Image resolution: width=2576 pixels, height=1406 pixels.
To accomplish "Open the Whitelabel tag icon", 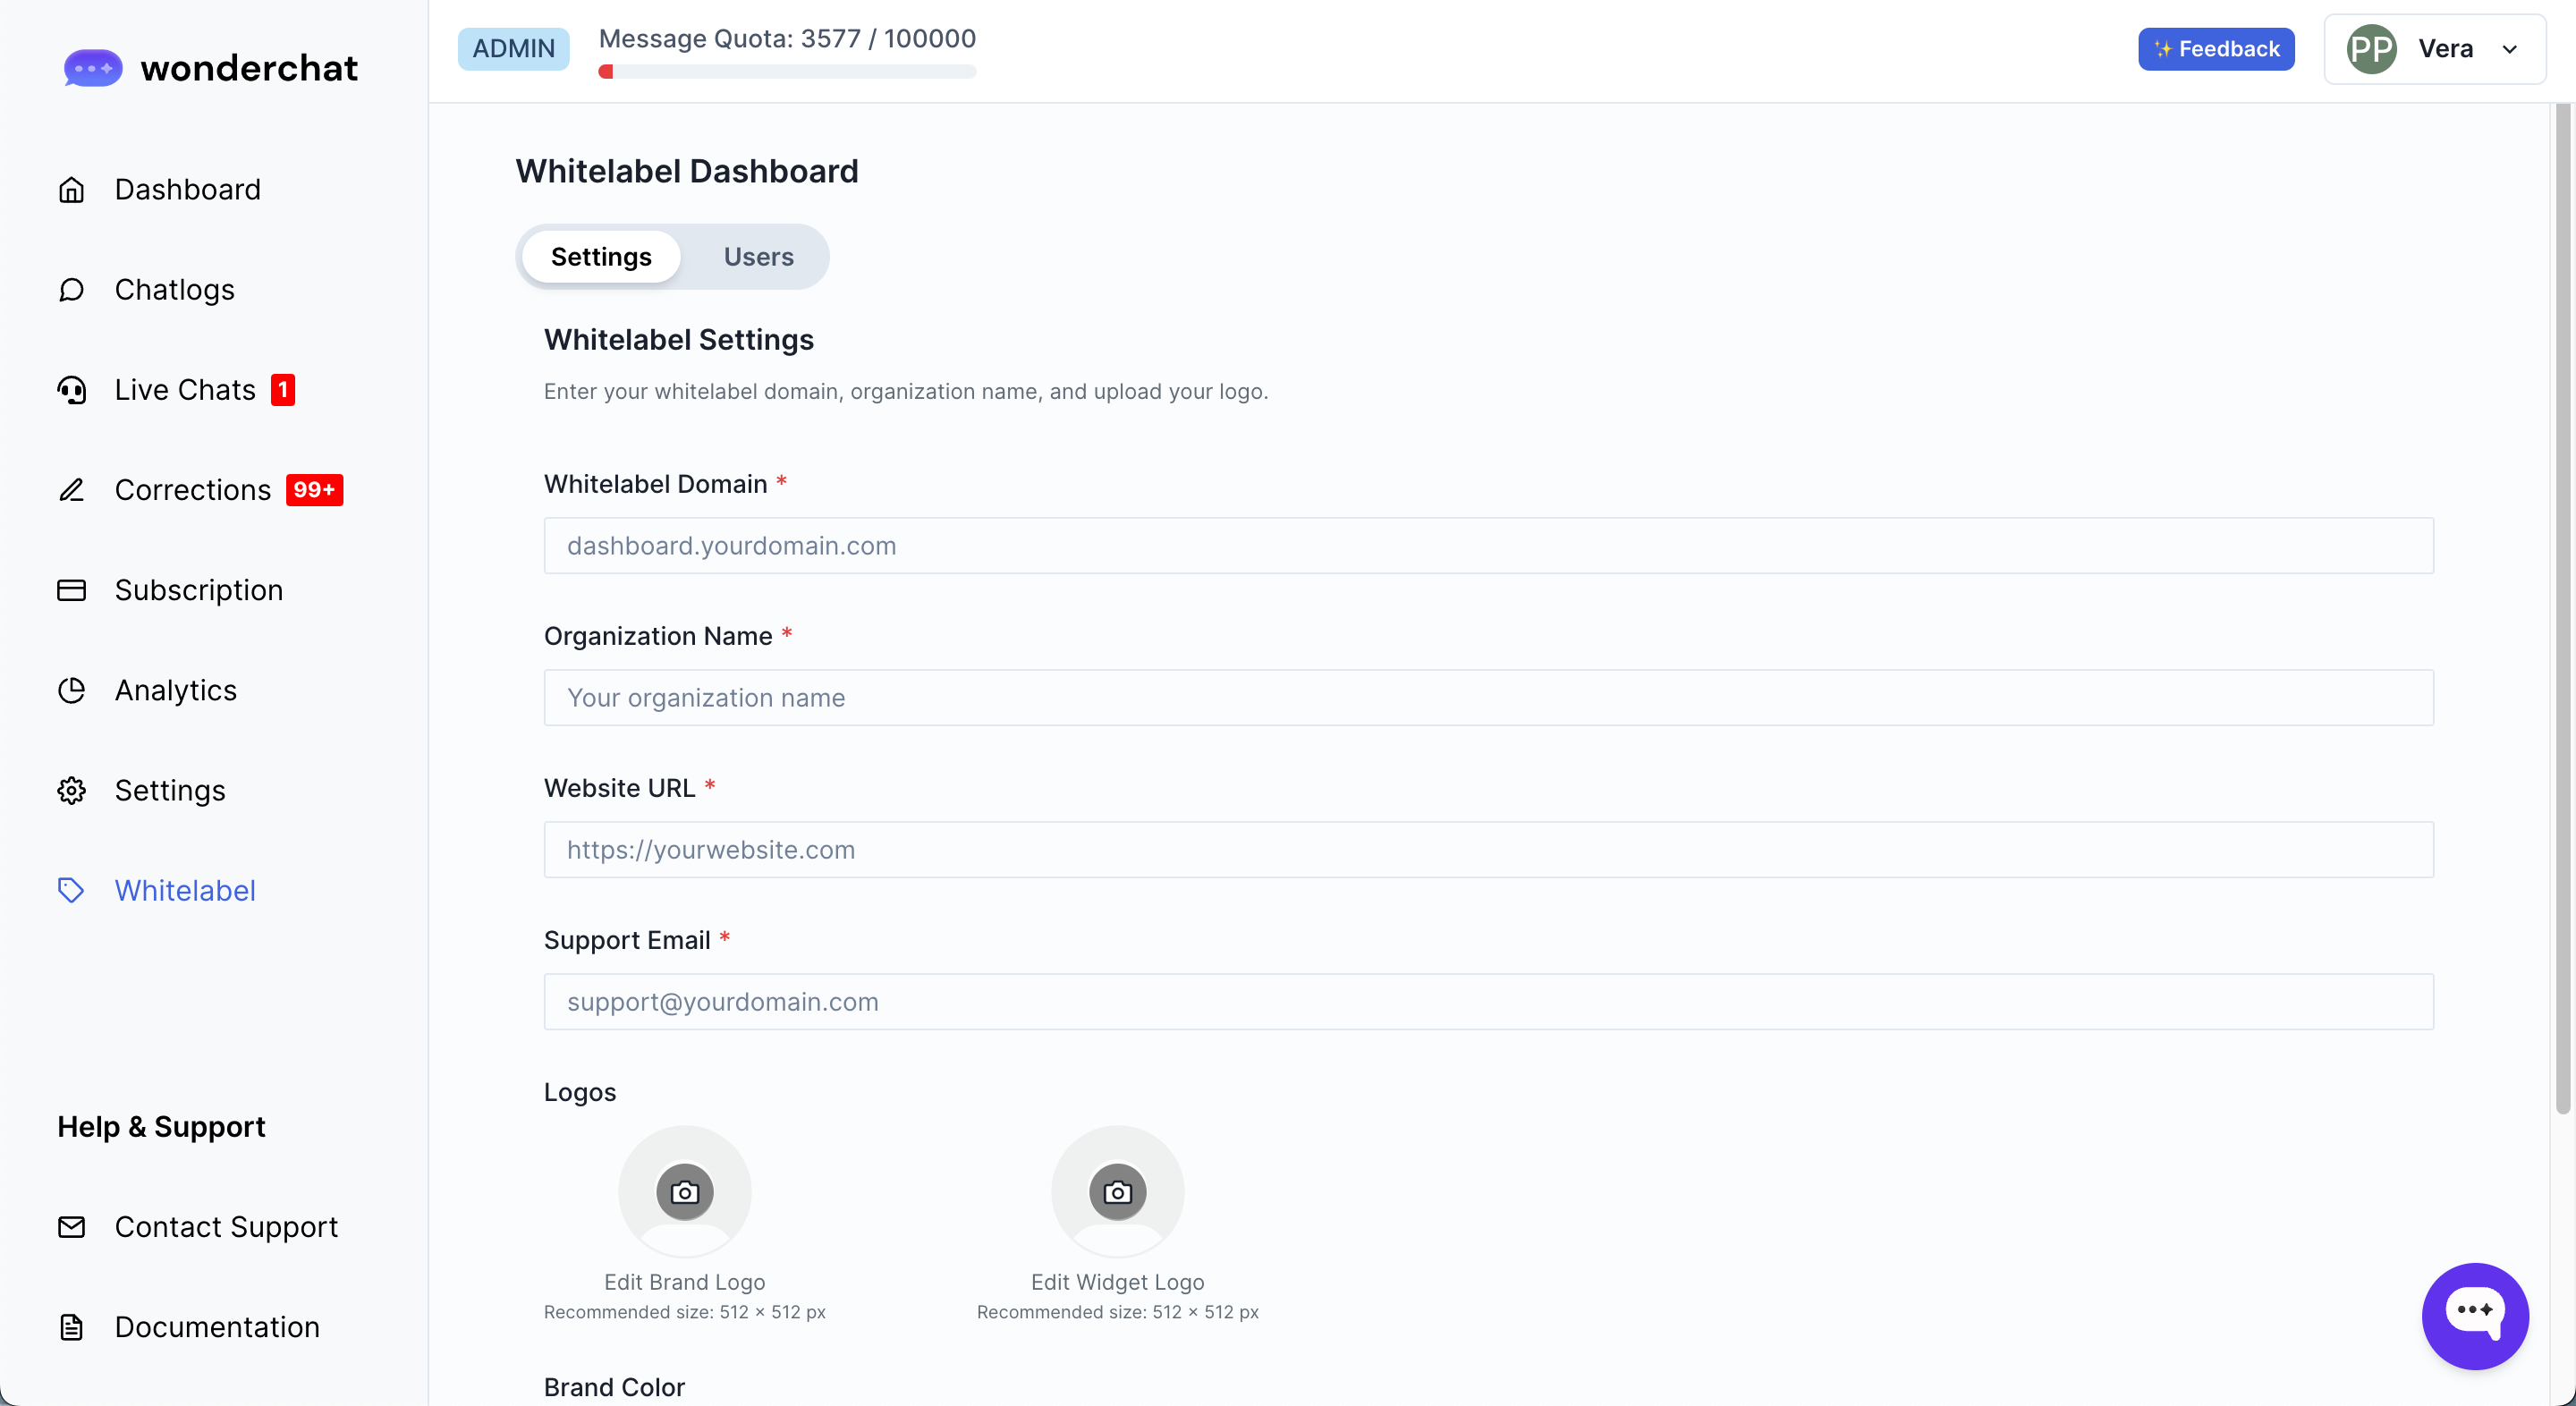I will [71, 890].
